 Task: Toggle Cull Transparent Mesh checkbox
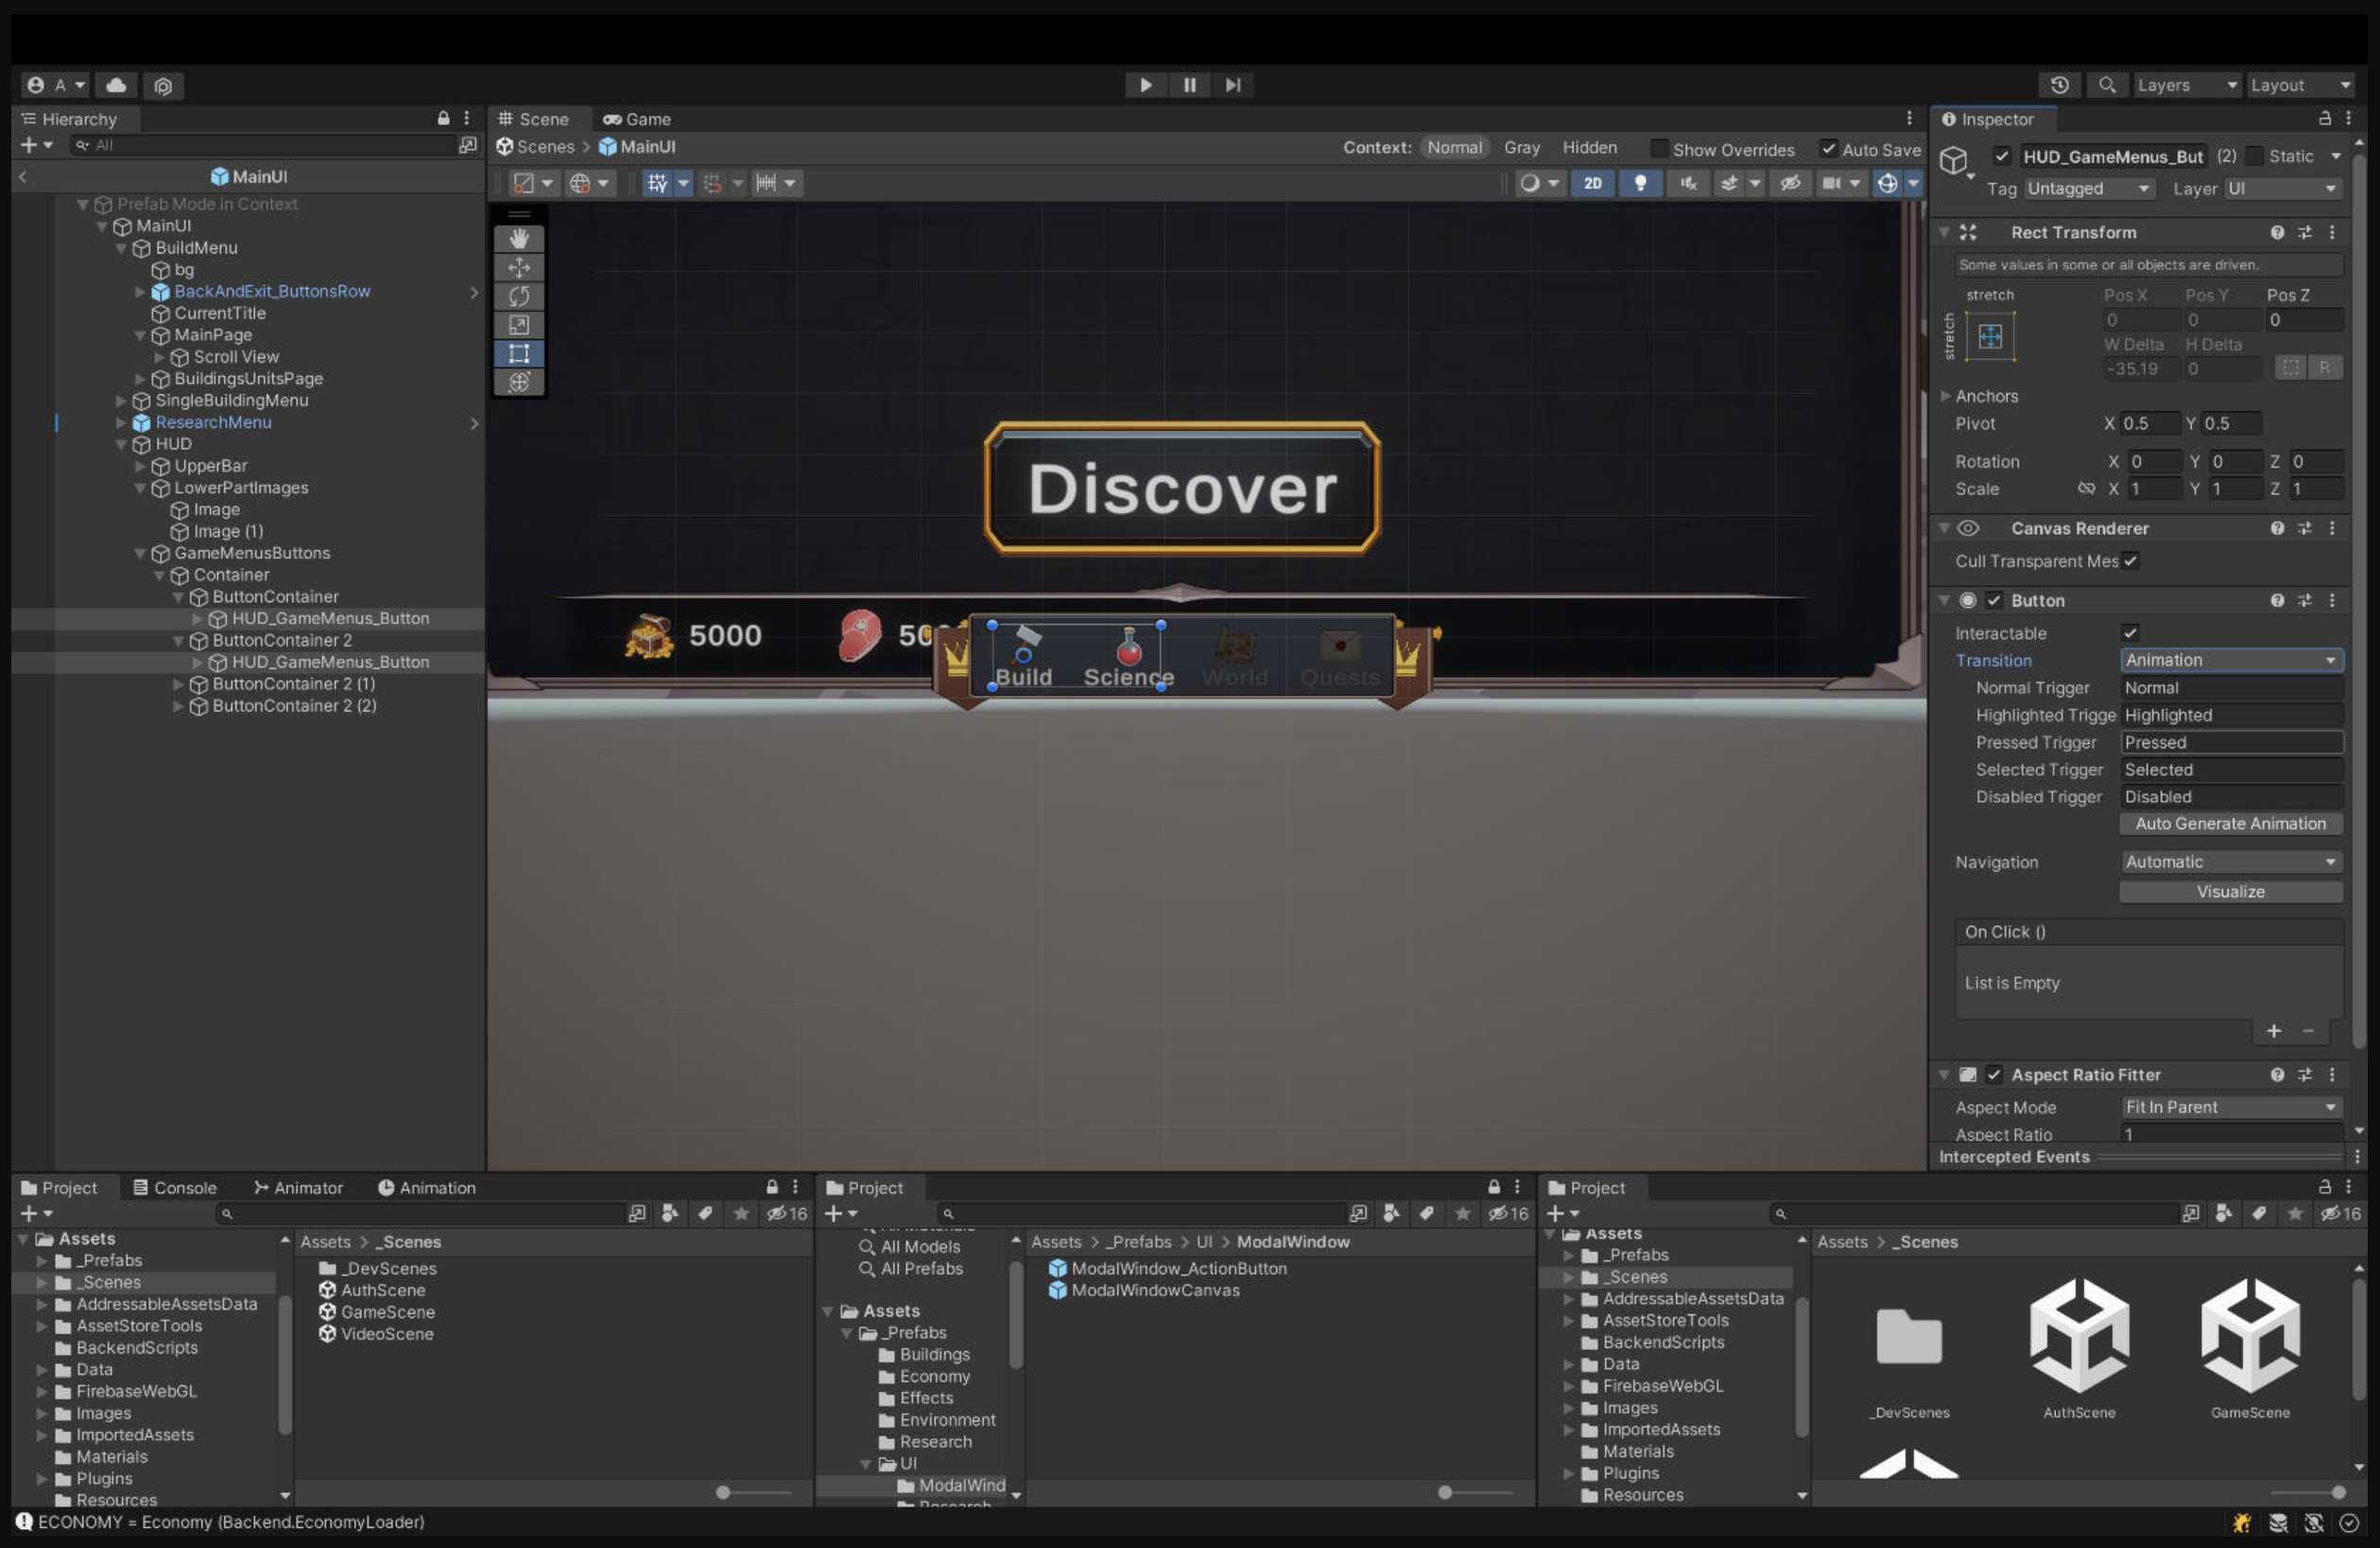click(x=2130, y=560)
